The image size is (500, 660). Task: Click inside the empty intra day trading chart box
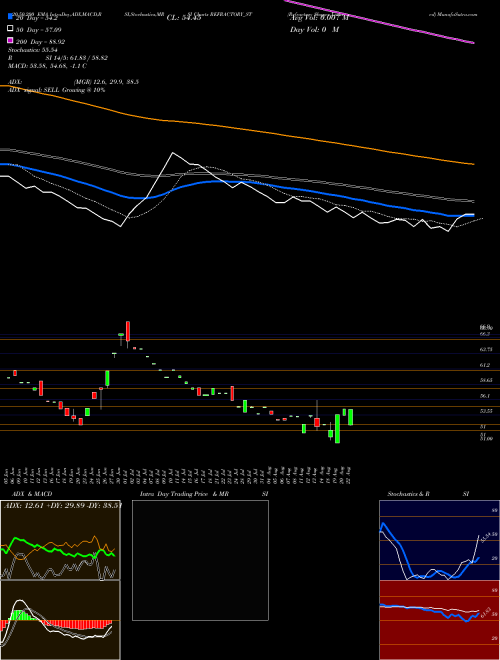tap(200, 560)
